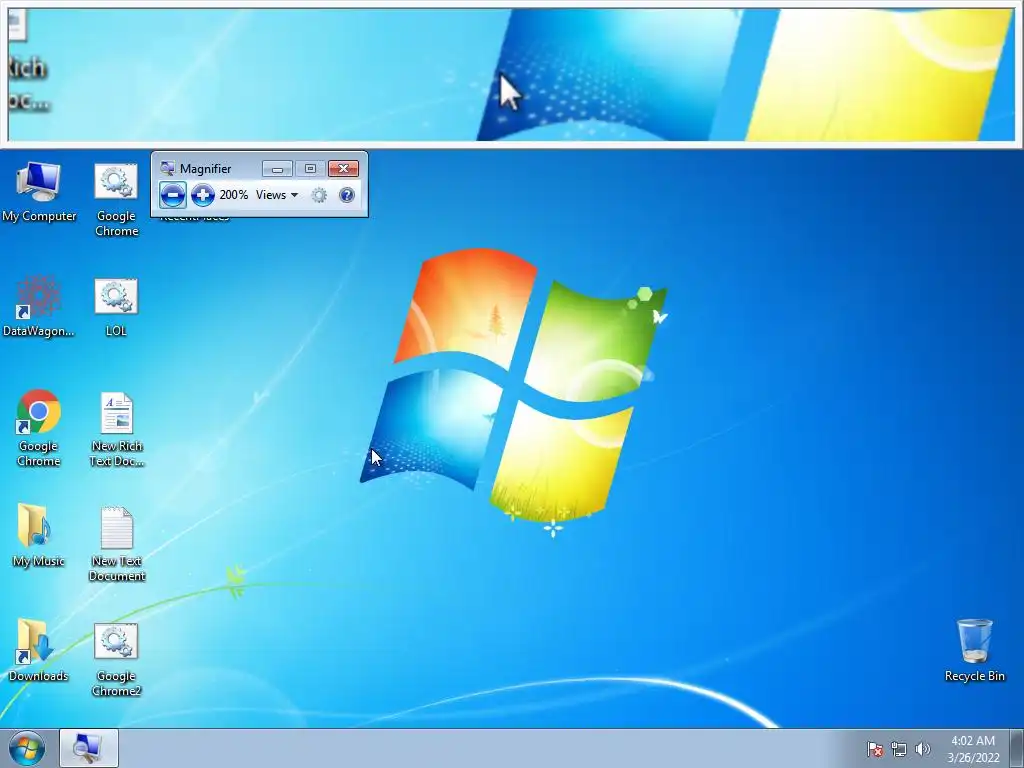Select the Google Chrome2 file icon
This screenshot has width=1024, height=768.
click(x=116, y=660)
